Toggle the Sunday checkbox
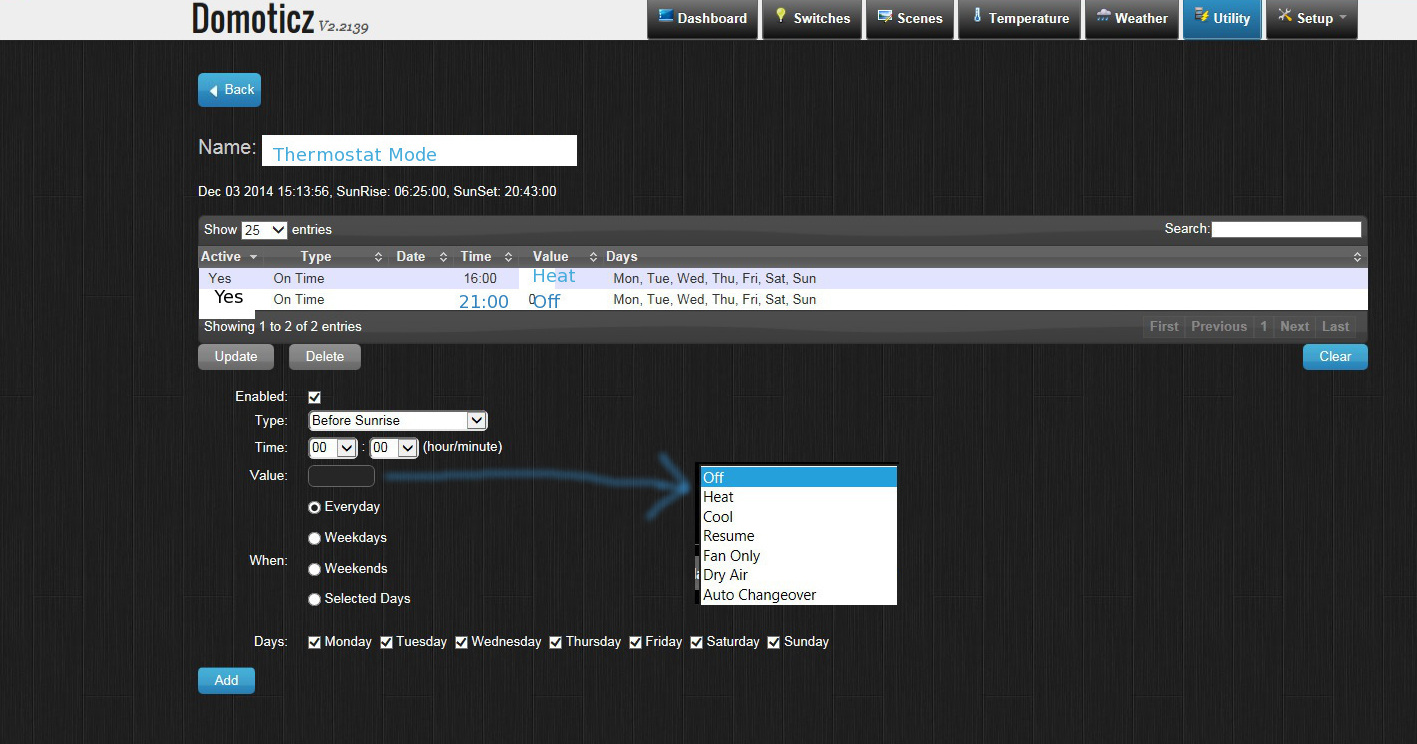The width and height of the screenshot is (1417, 744). (x=774, y=642)
